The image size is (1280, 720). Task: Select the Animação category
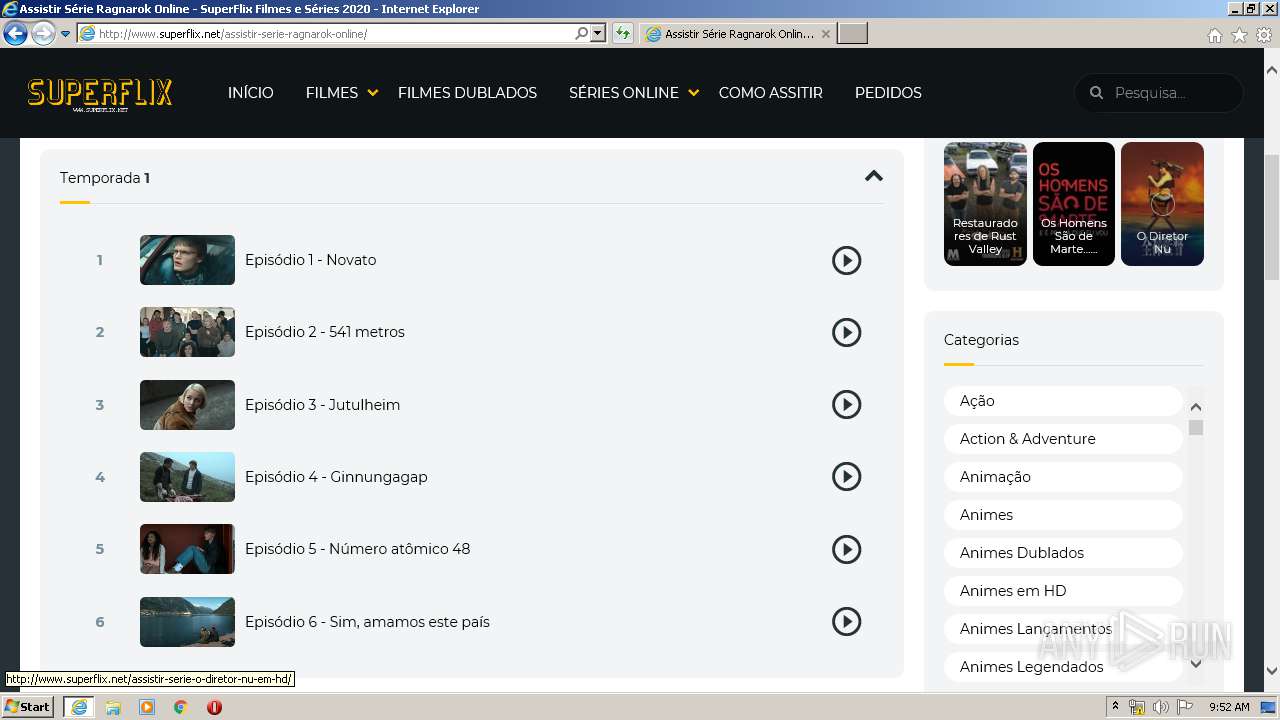pyautogui.click(x=1063, y=477)
